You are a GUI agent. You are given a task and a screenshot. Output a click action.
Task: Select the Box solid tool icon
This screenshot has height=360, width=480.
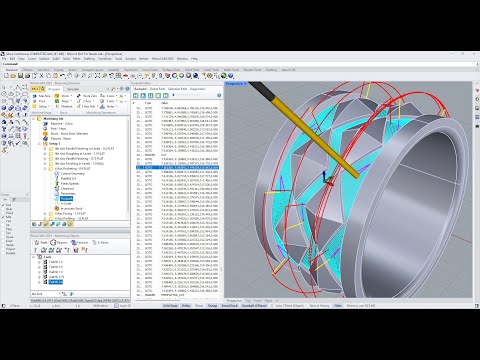click(4, 108)
